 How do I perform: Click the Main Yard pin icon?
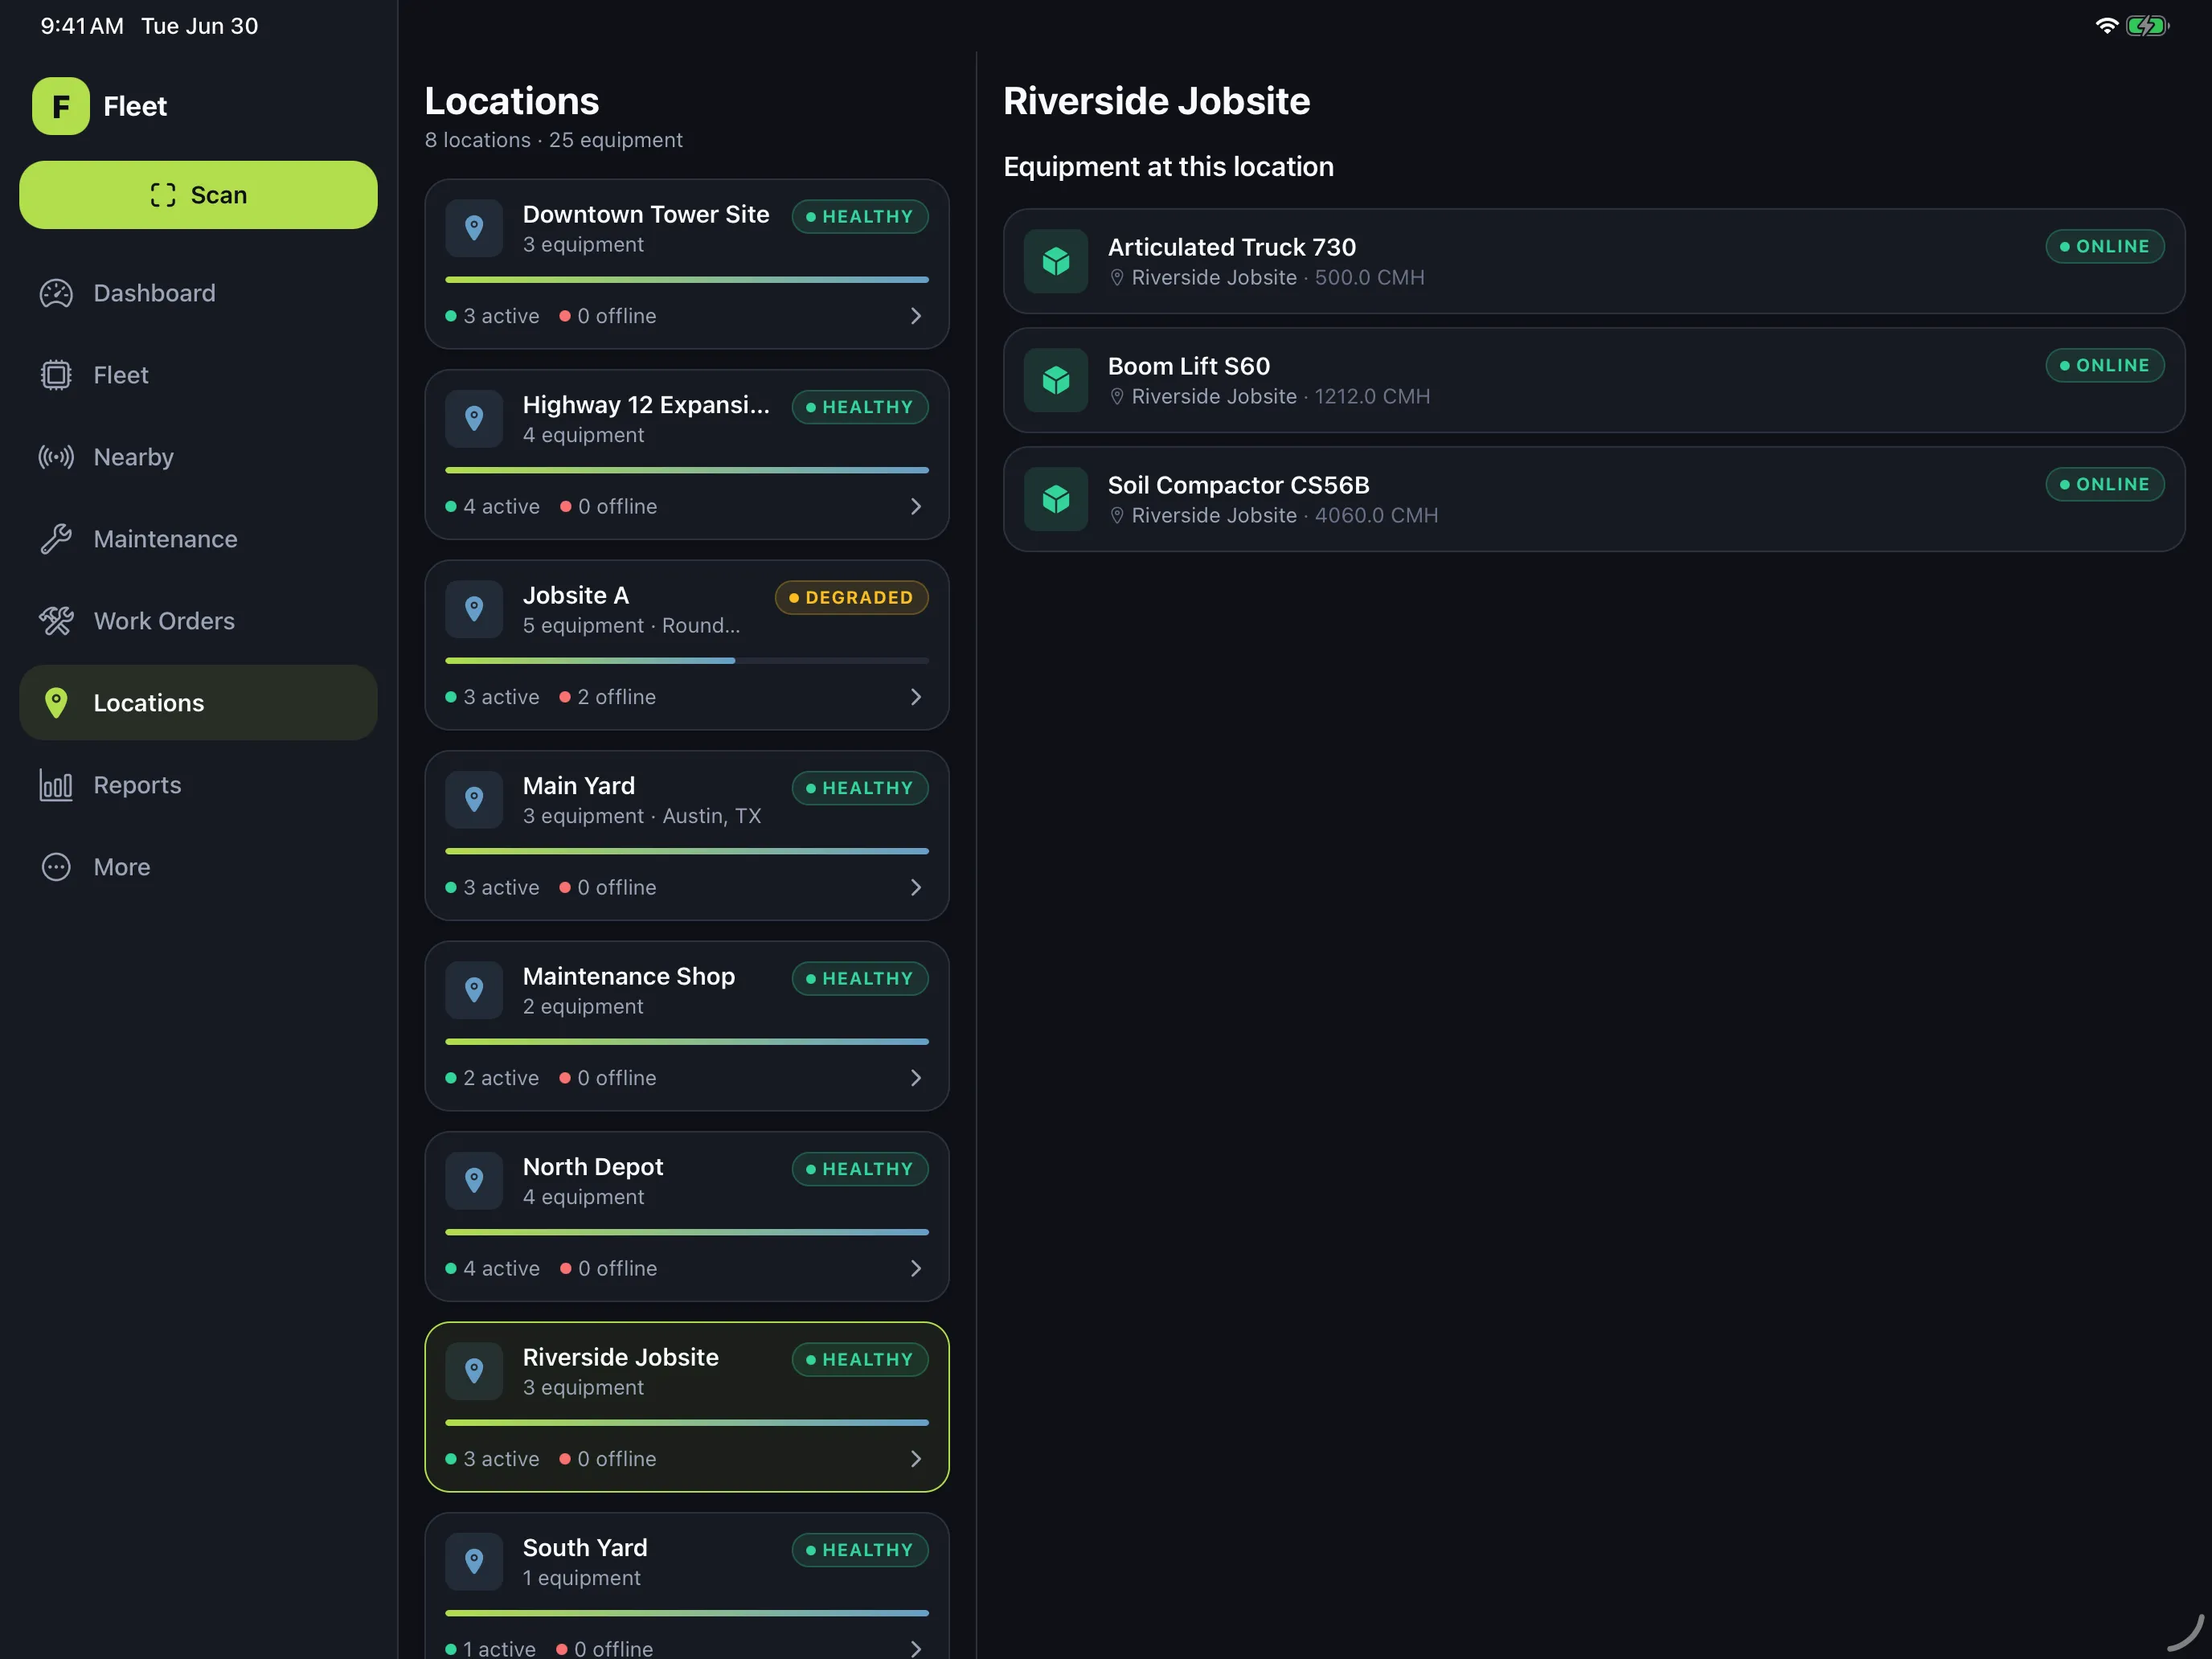474,800
